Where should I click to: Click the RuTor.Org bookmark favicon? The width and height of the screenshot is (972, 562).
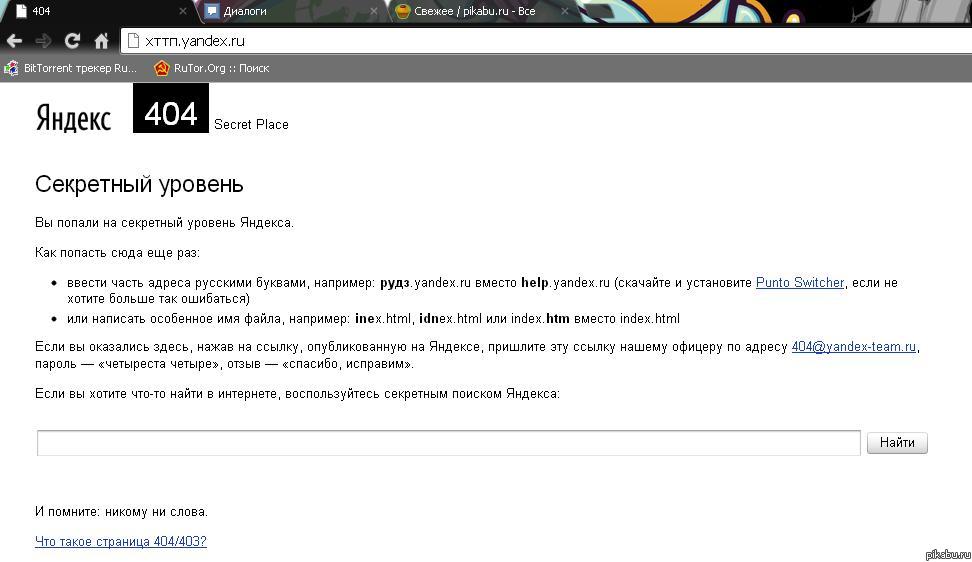tap(161, 68)
